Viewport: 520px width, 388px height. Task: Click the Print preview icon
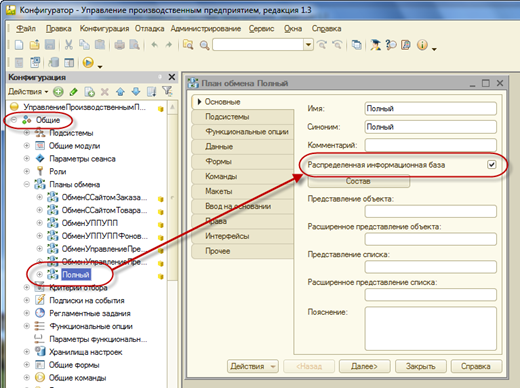point(135,45)
